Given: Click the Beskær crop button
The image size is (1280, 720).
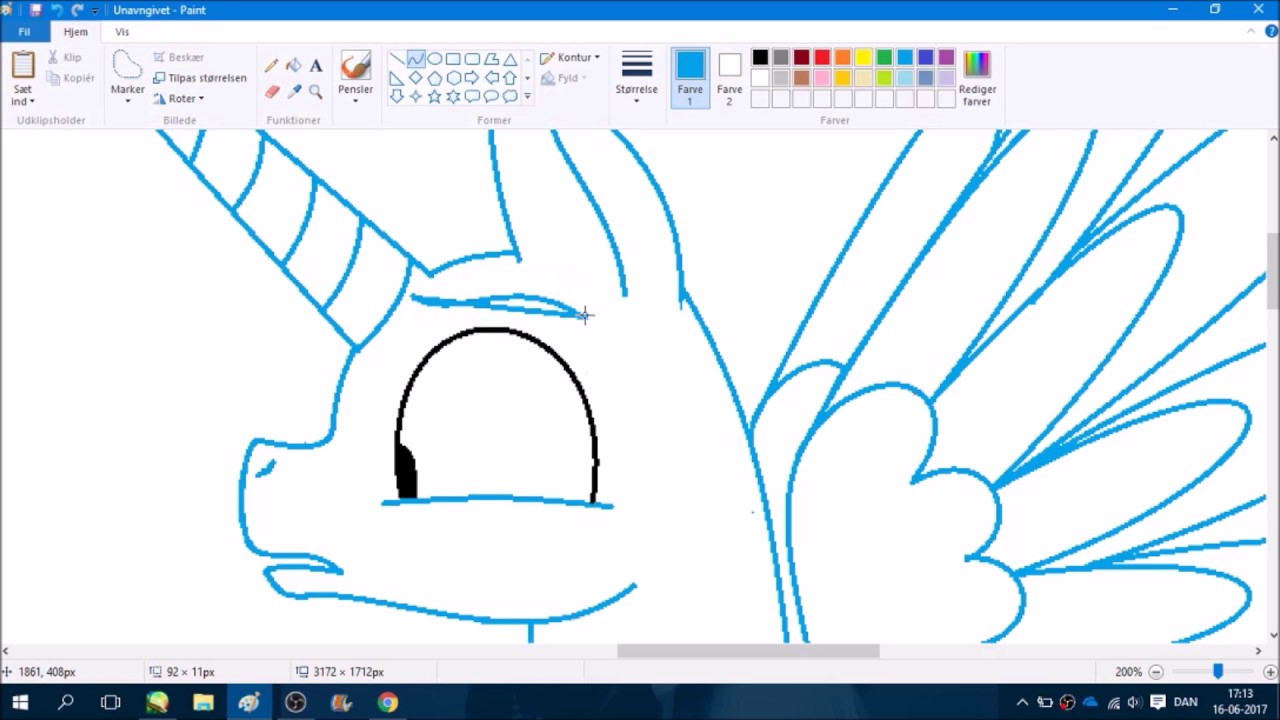Looking at the screenshot, I should 179,58.
